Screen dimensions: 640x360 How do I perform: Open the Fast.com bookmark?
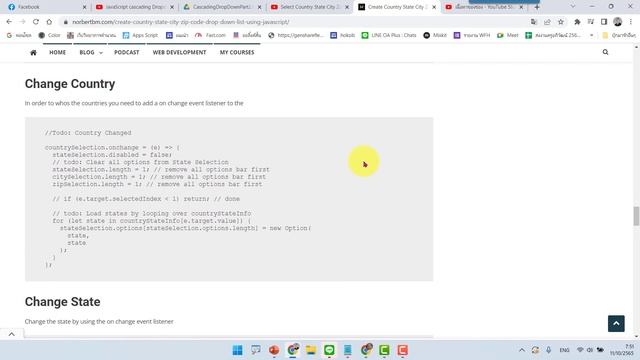pyautogui.click(x=210, y=36)
